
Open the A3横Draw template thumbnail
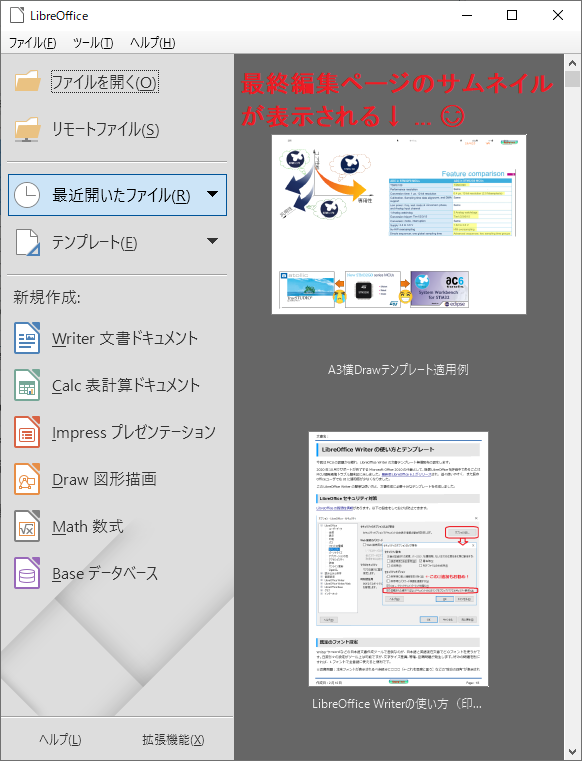399,224
